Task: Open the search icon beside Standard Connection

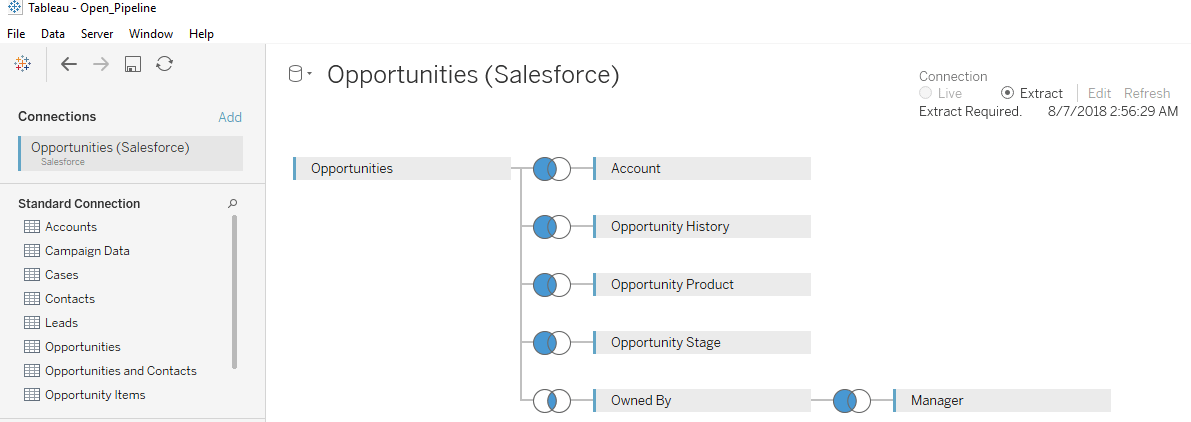Action: pos(233,203)
